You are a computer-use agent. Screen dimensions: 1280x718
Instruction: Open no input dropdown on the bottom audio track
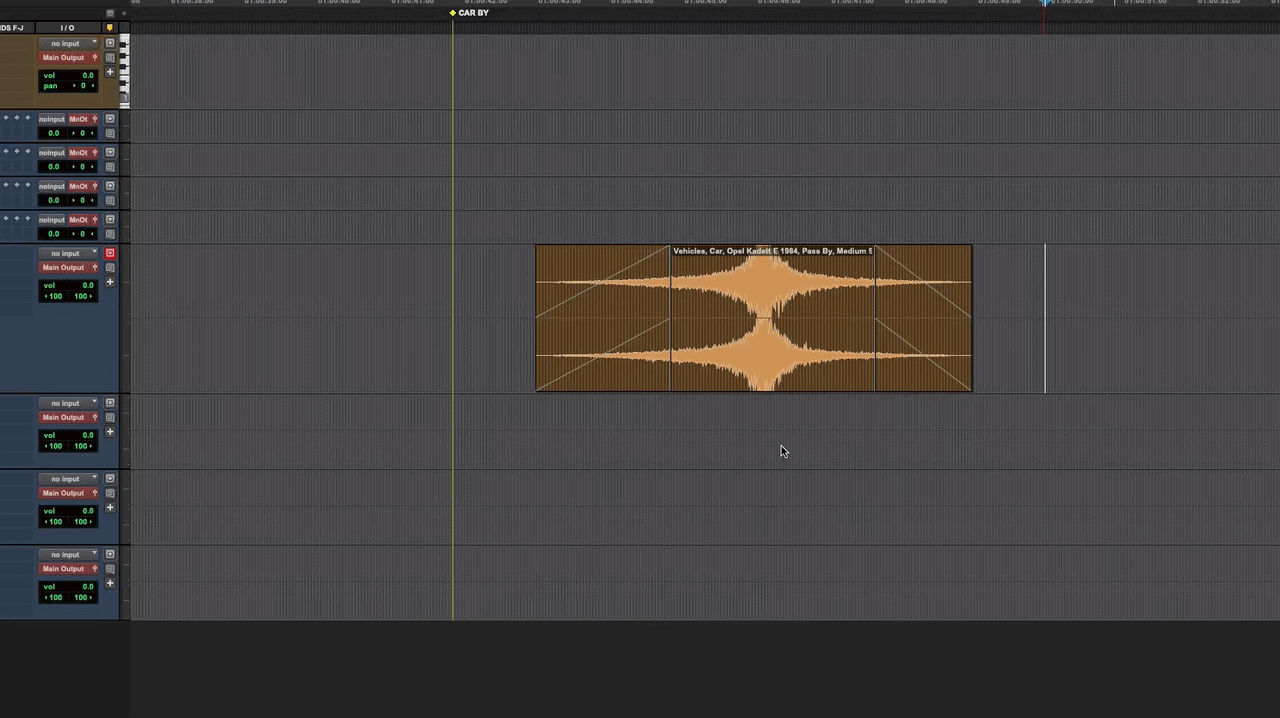(68, 555)
